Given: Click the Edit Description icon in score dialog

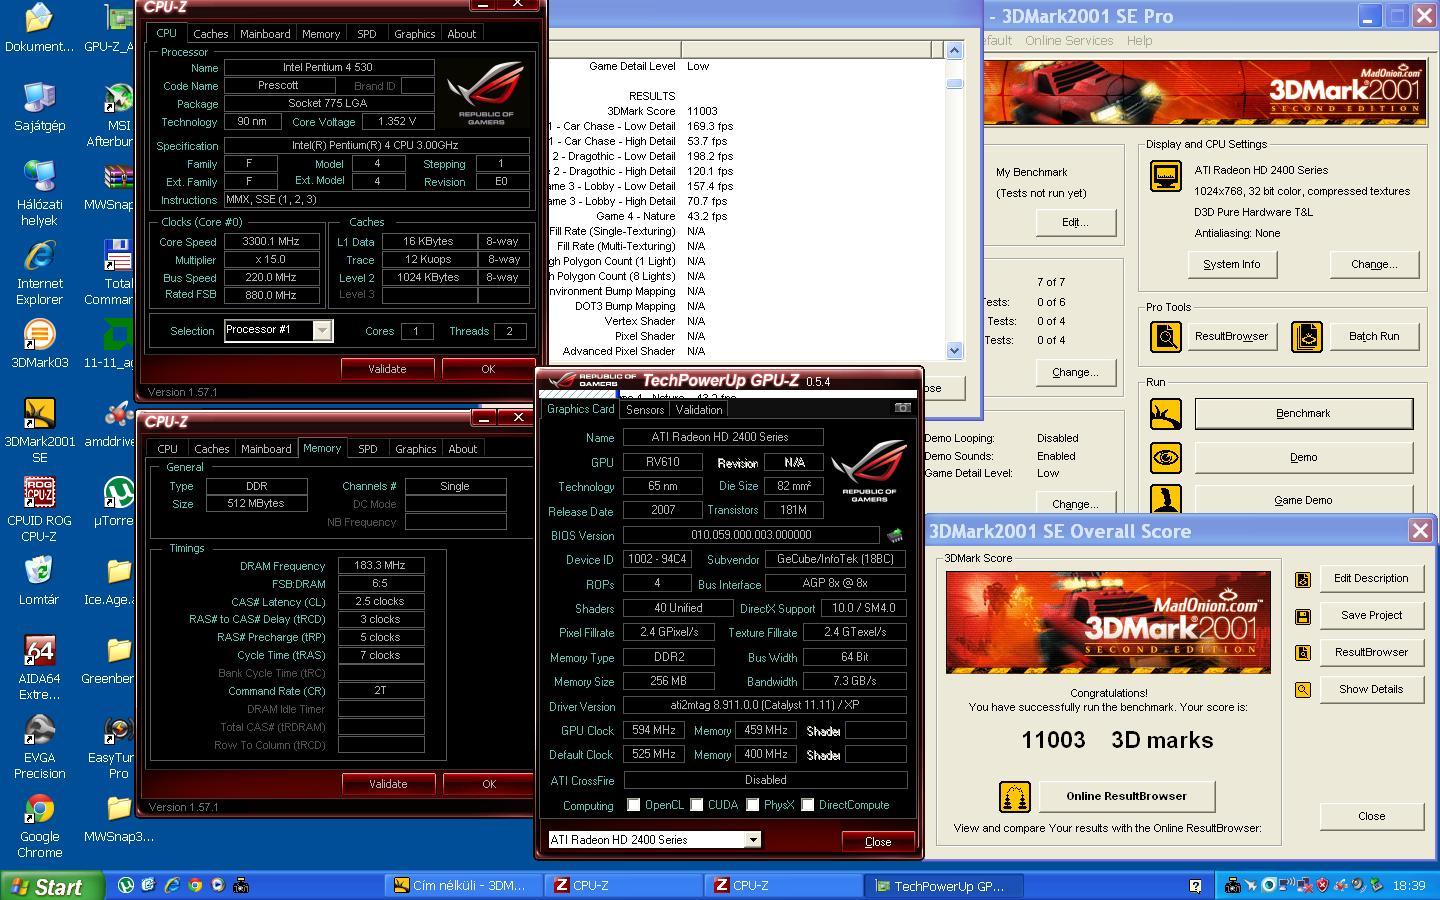Looking at the screenshot, I should pos(1302,579).
